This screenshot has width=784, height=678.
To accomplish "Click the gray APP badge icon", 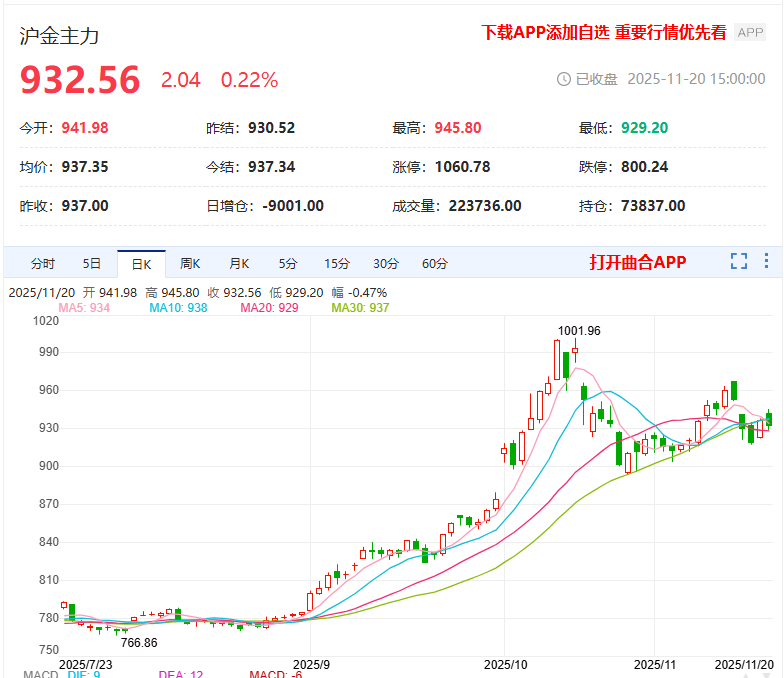I will (750, 32).
